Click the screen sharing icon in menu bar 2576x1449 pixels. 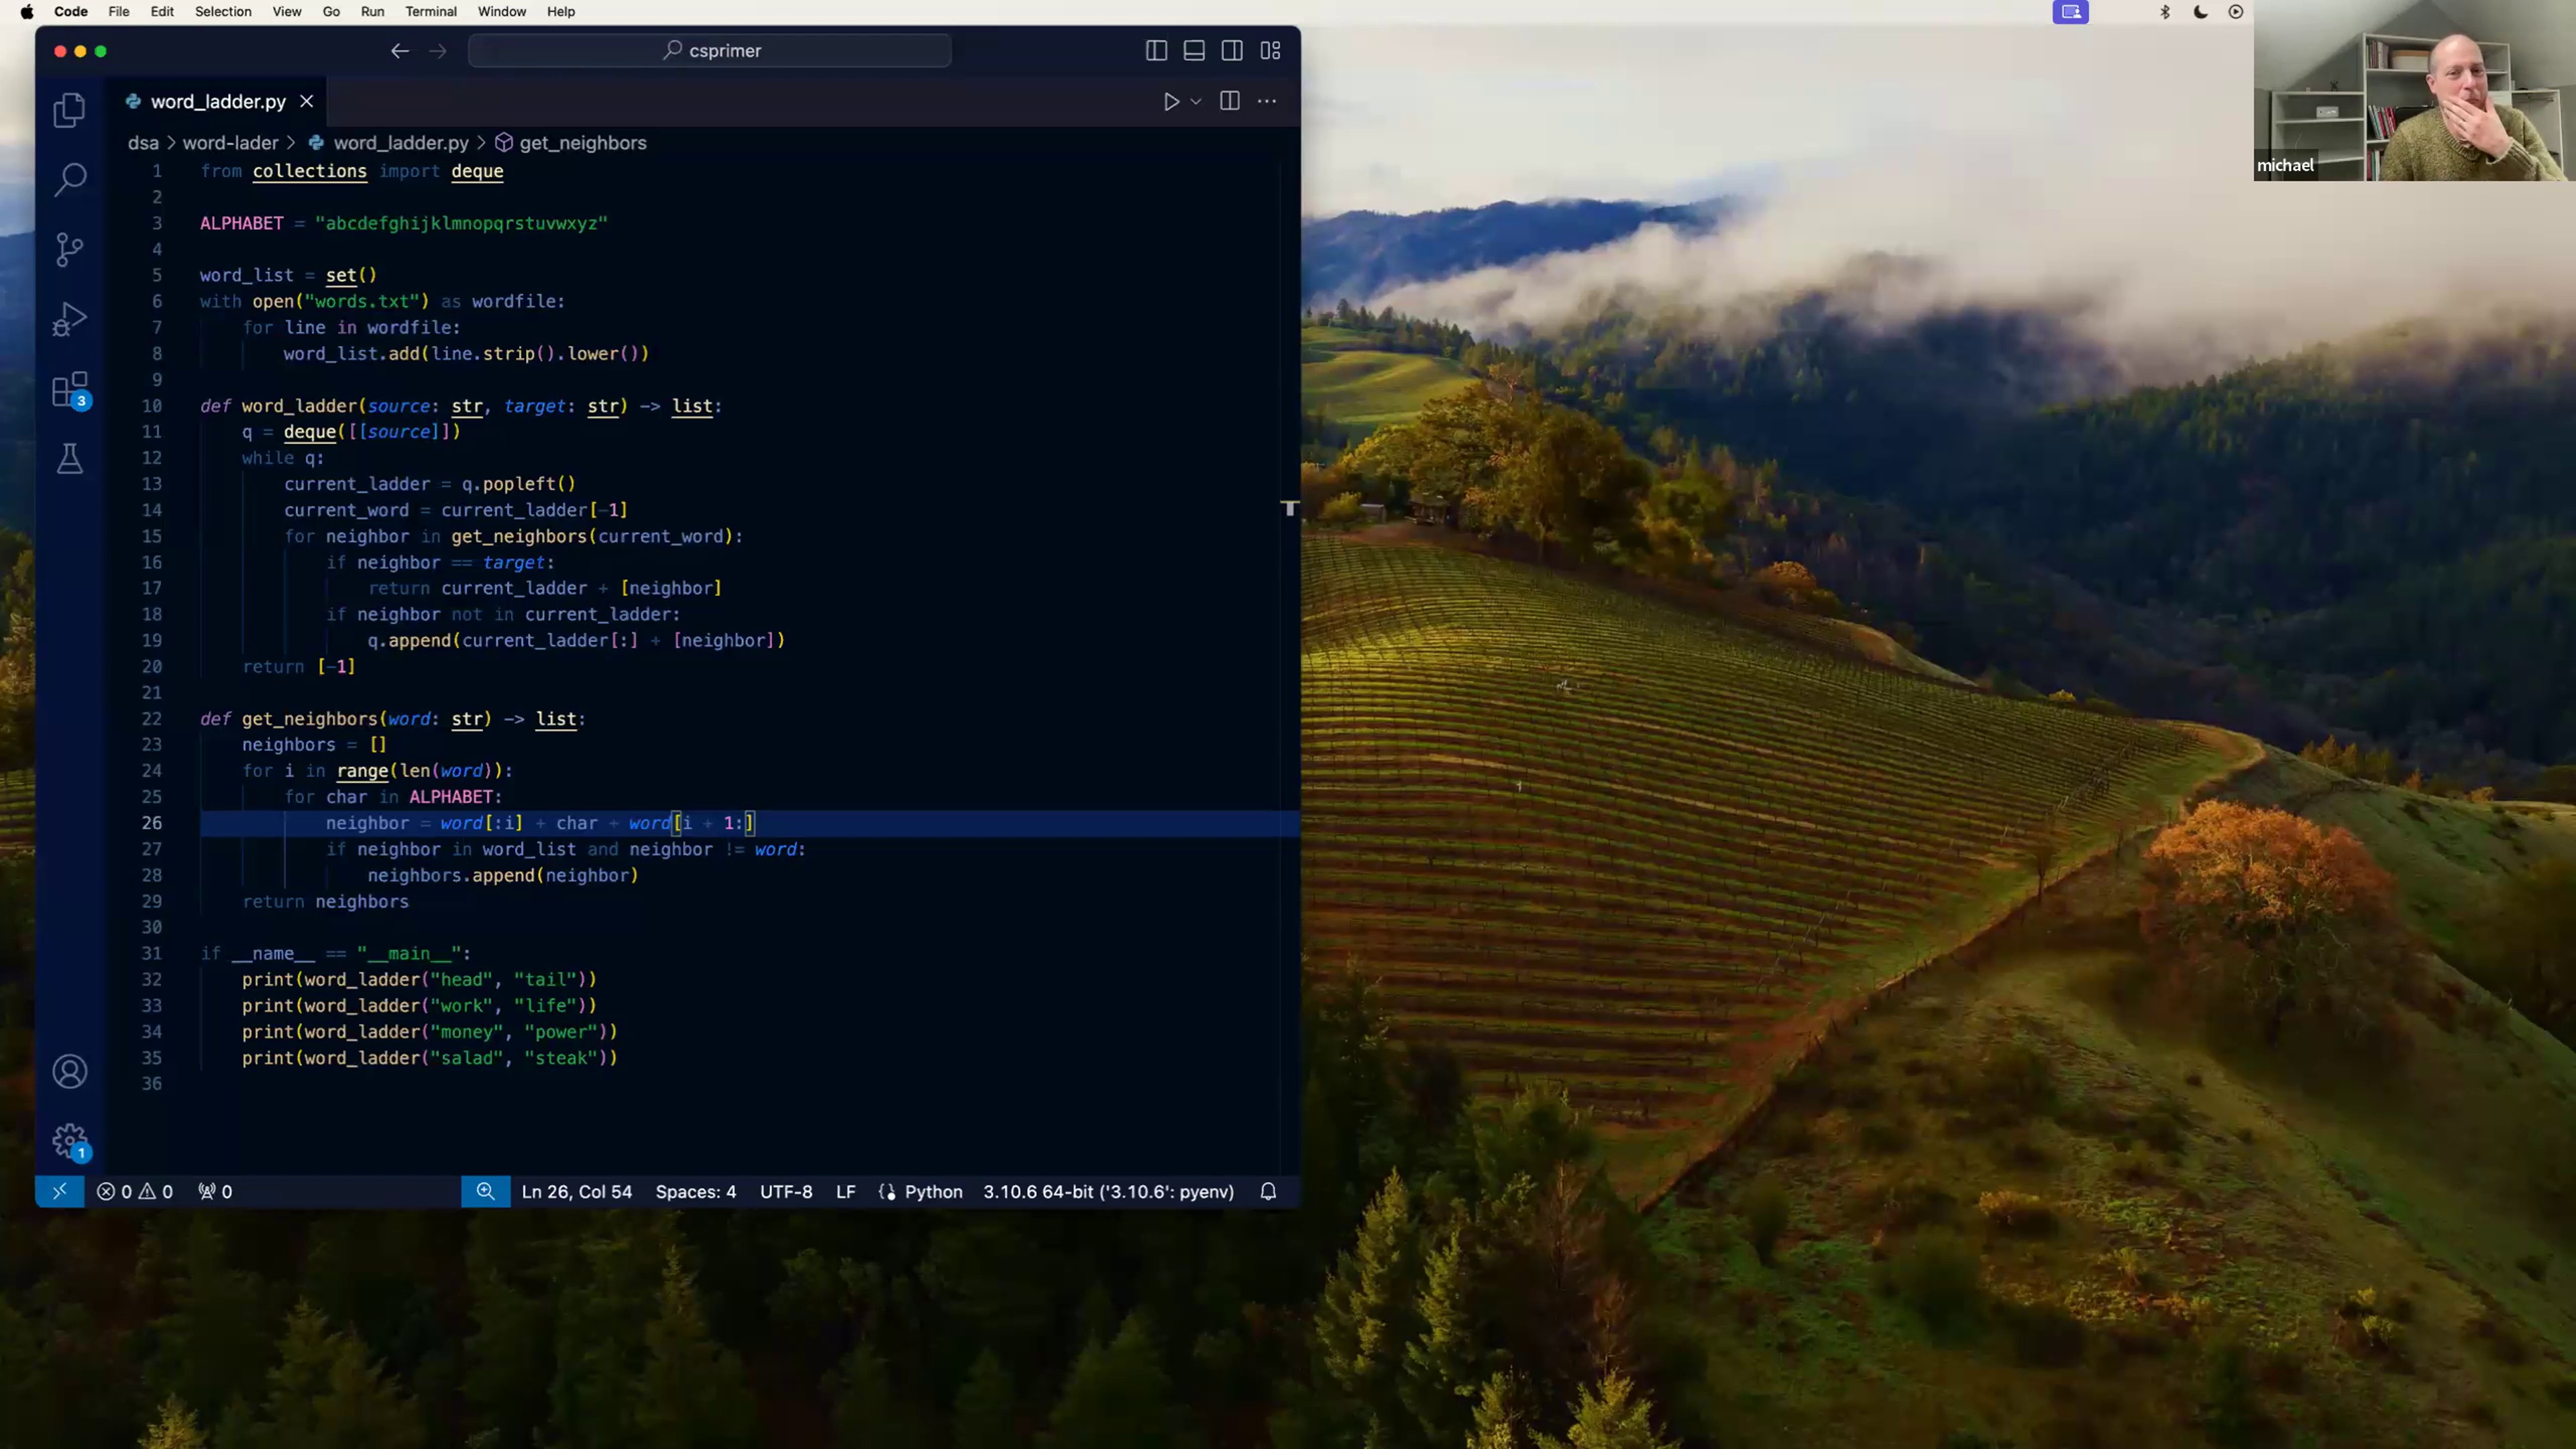(2071, 12)
